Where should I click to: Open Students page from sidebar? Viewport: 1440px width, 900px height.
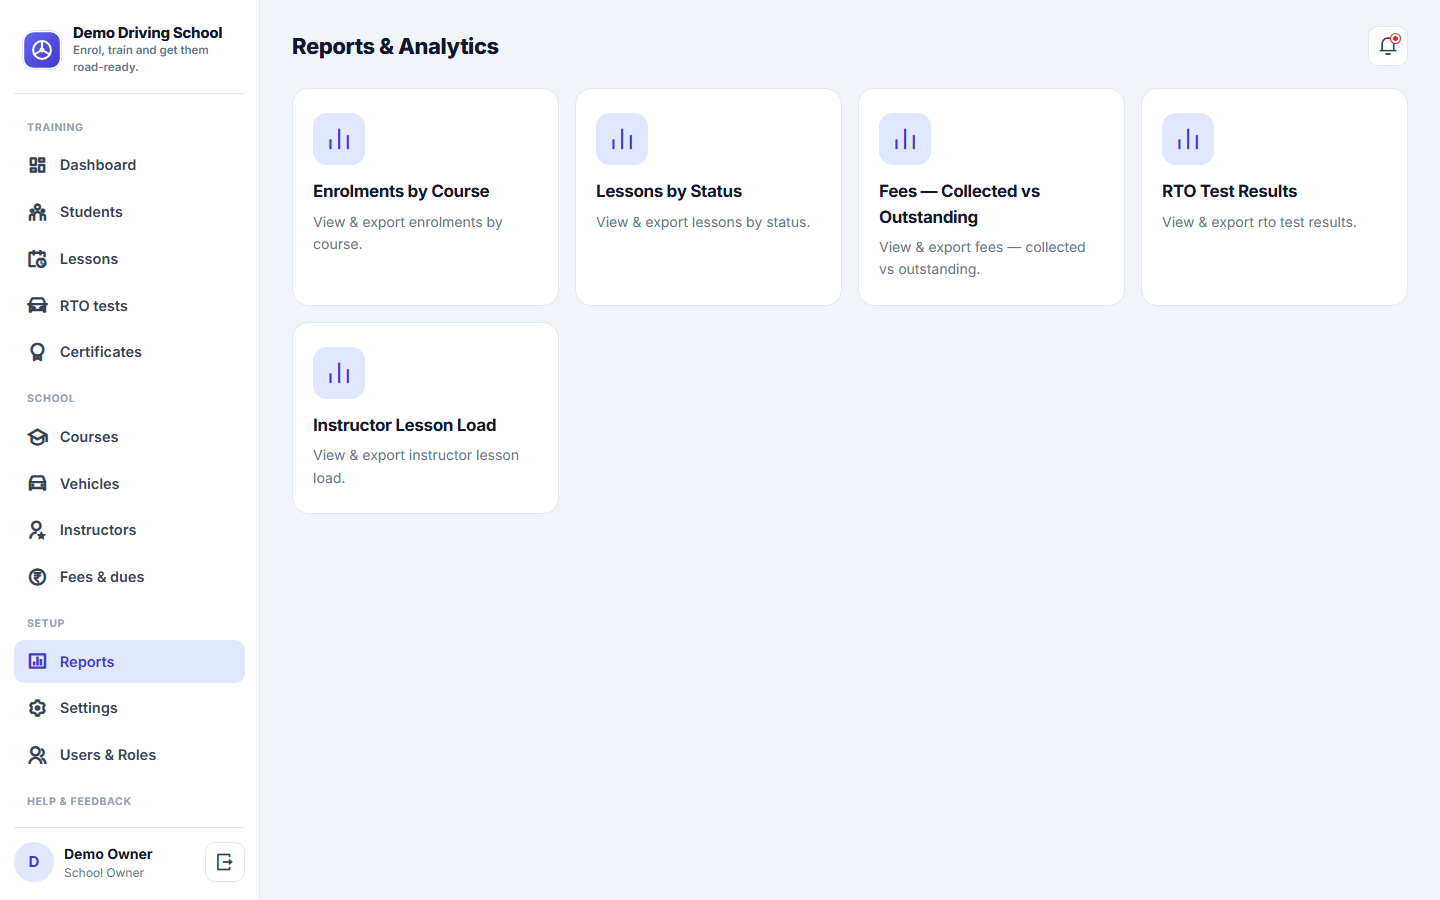tap(129, 212)
